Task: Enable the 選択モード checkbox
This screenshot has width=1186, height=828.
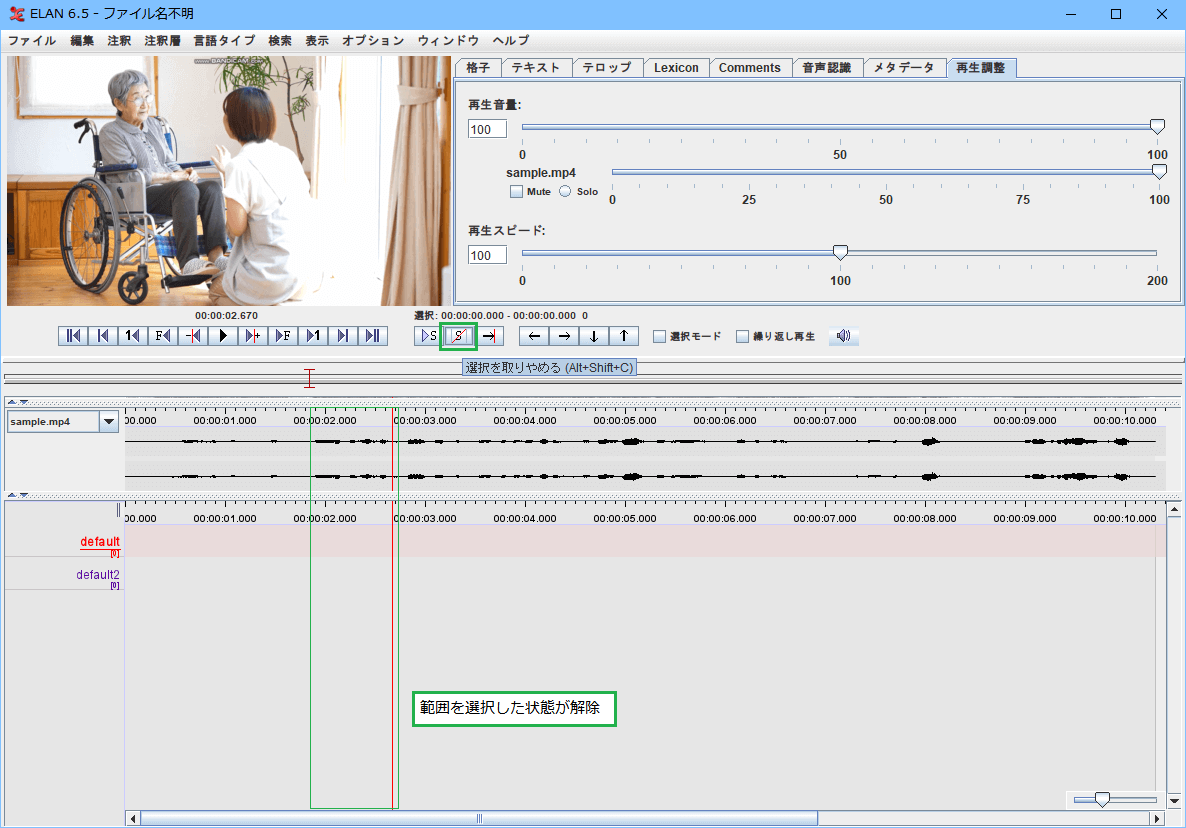Action: click(660, 337)
